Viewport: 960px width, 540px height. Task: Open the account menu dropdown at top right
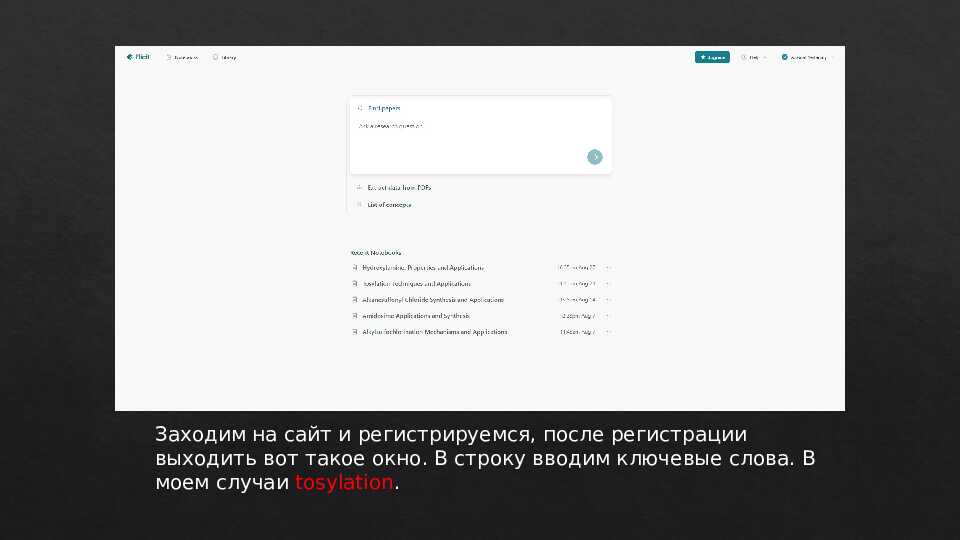[x=808, y=57]
